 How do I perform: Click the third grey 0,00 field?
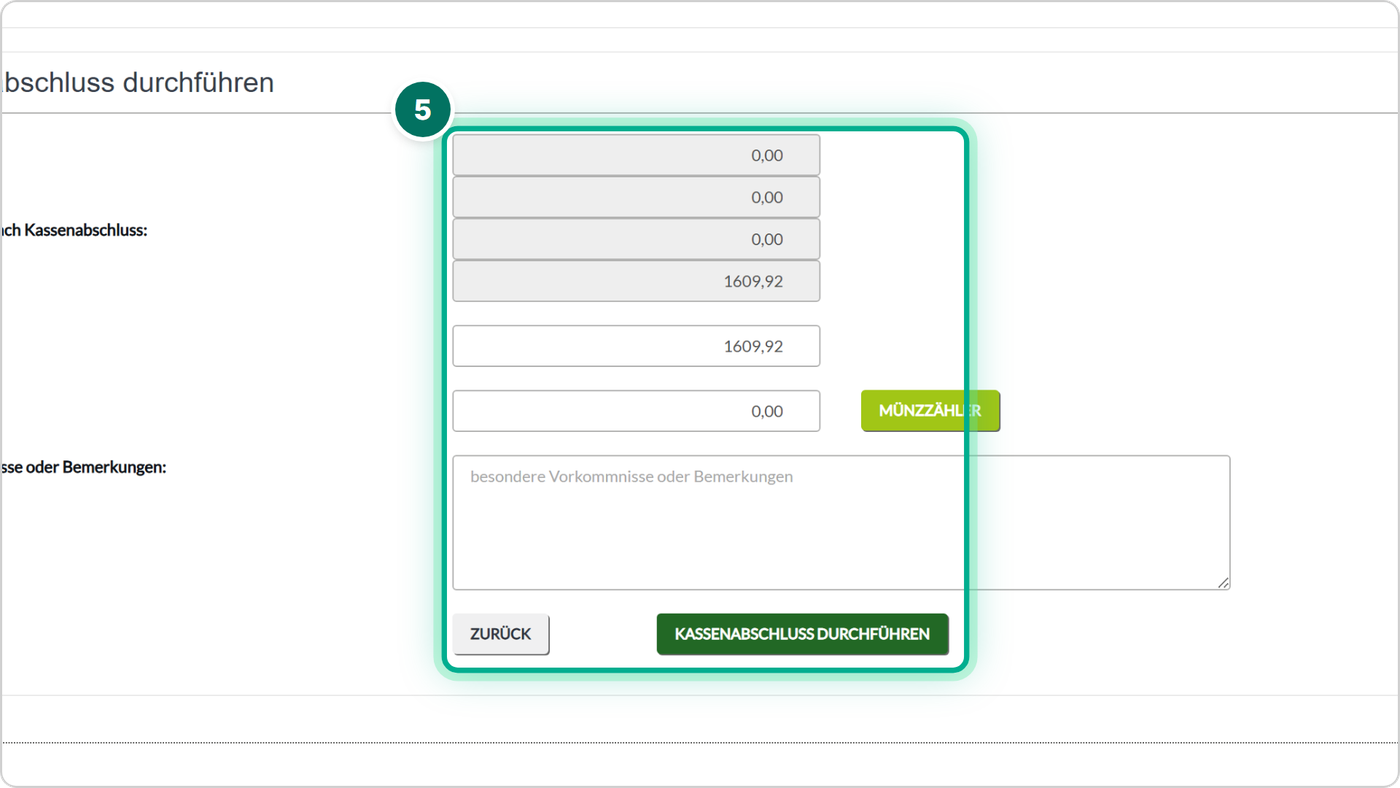[636, 239]
